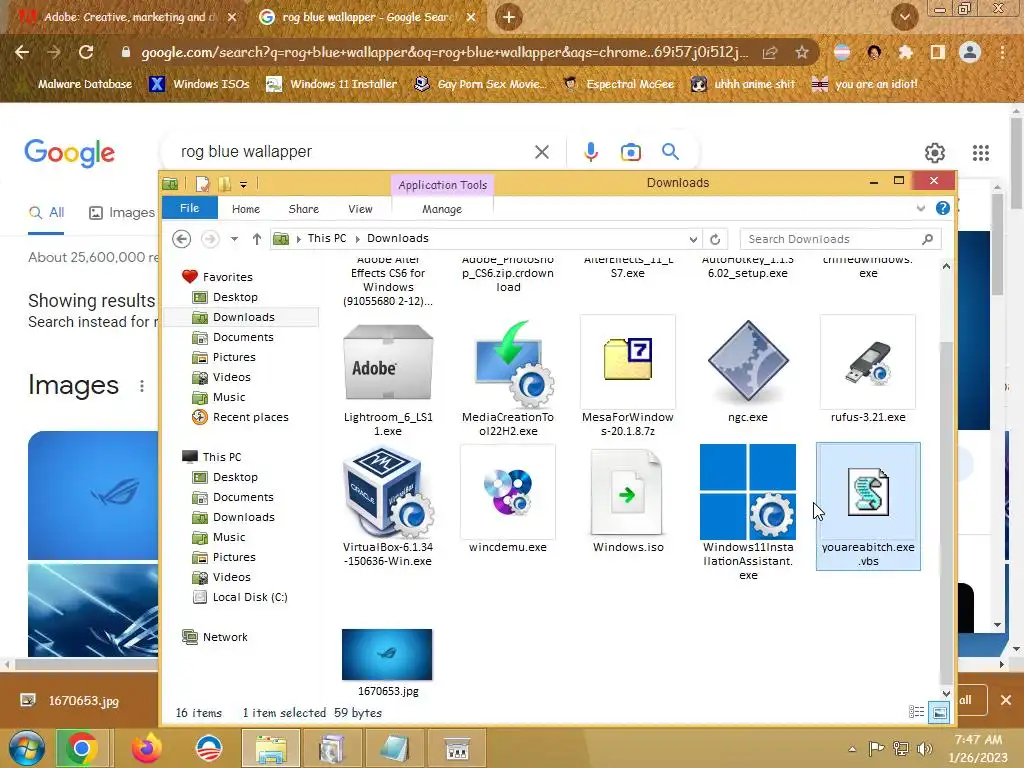Image resolution: width=1024 pixels, height=768 pixels.
Task: Open the File ribbon tab
Action: (189, 208)
